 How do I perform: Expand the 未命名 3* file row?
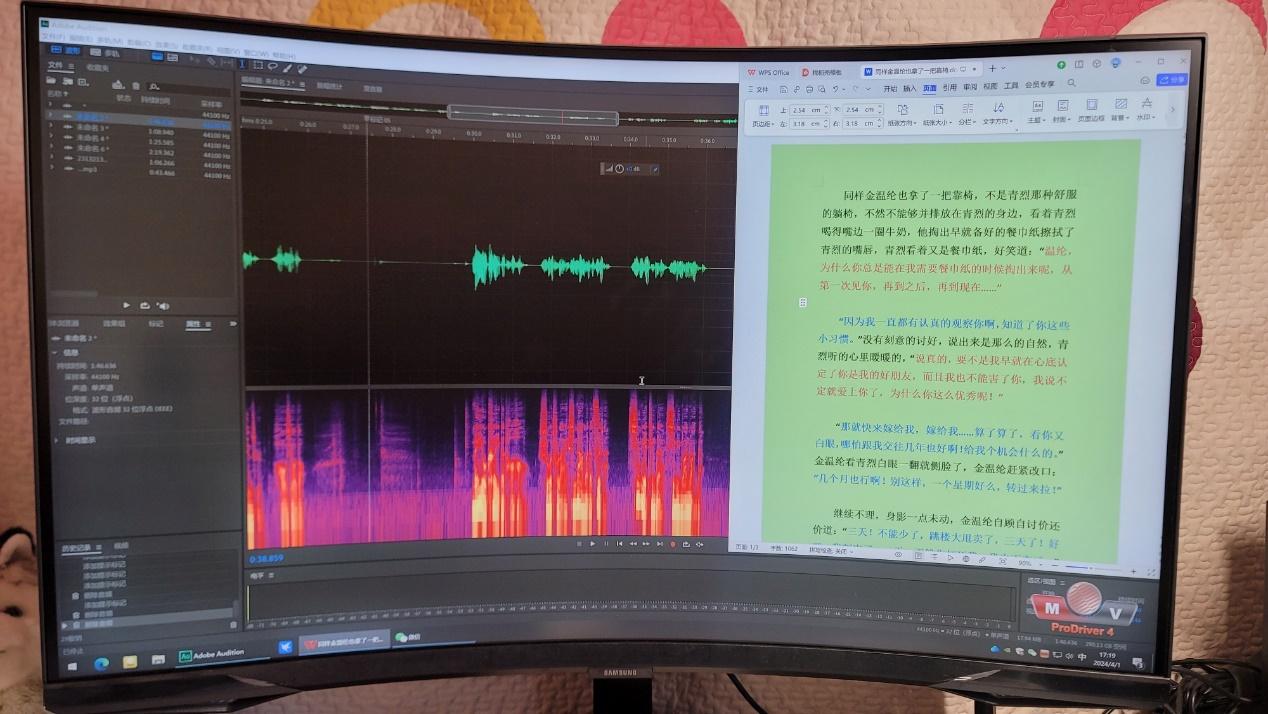51,126
